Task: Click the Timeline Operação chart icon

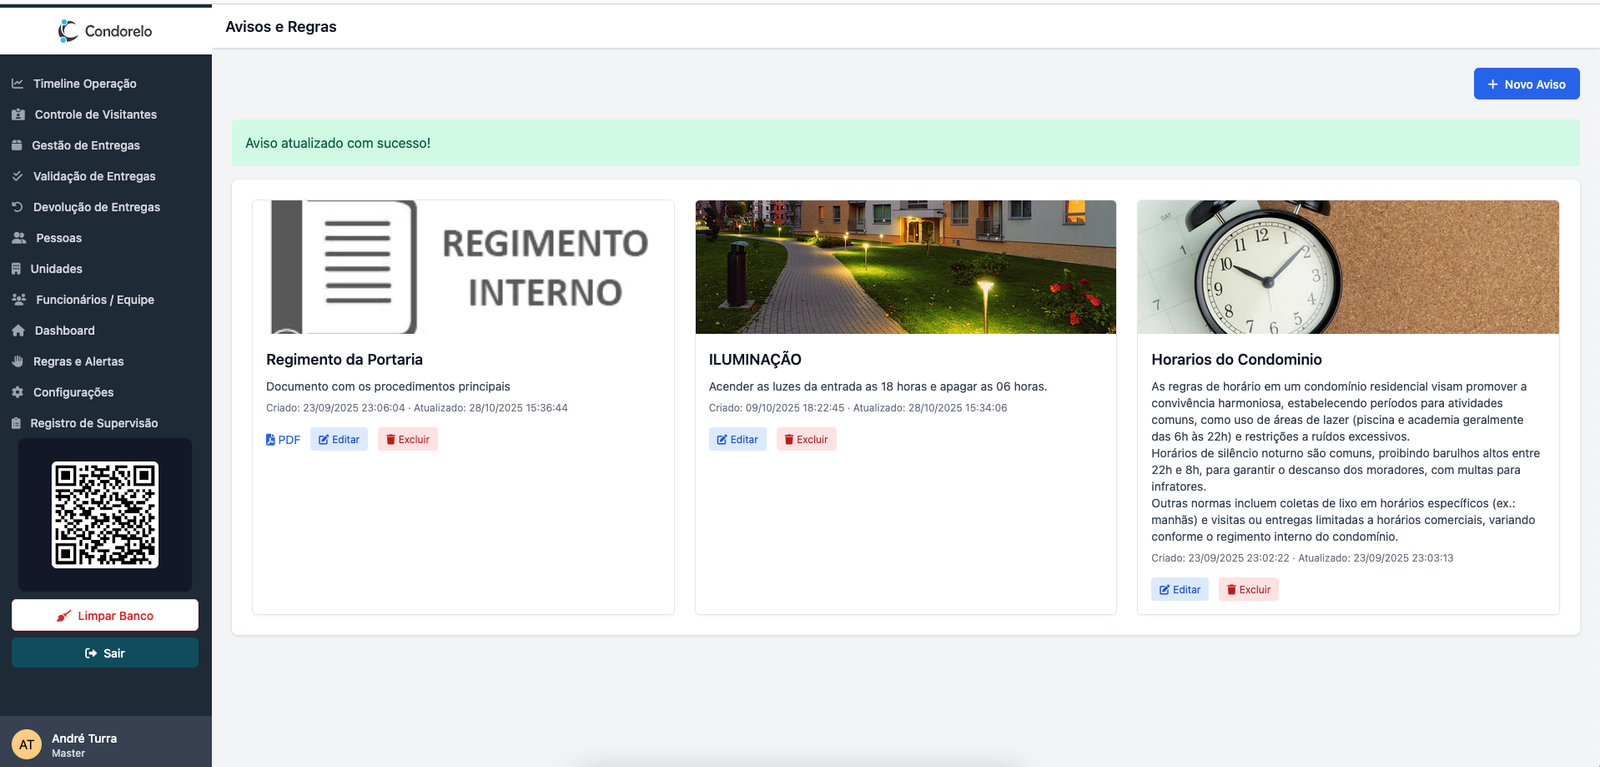Action: (18, 84)
